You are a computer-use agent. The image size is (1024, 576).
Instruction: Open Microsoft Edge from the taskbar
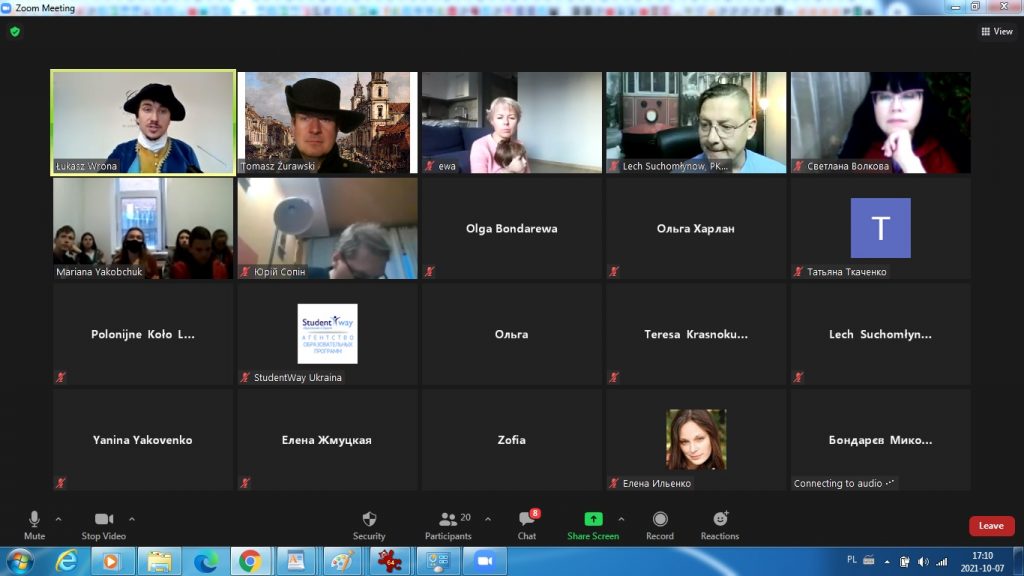pos(205,561)
